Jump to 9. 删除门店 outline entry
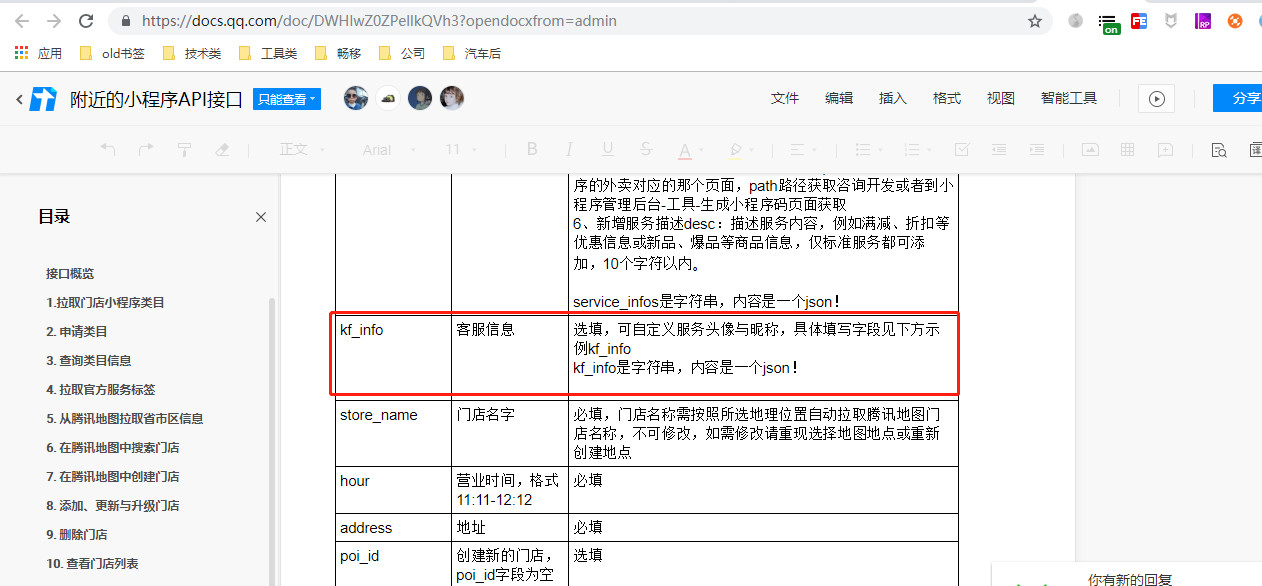Viewport: 1262px width, 586px height. point(76,535)
